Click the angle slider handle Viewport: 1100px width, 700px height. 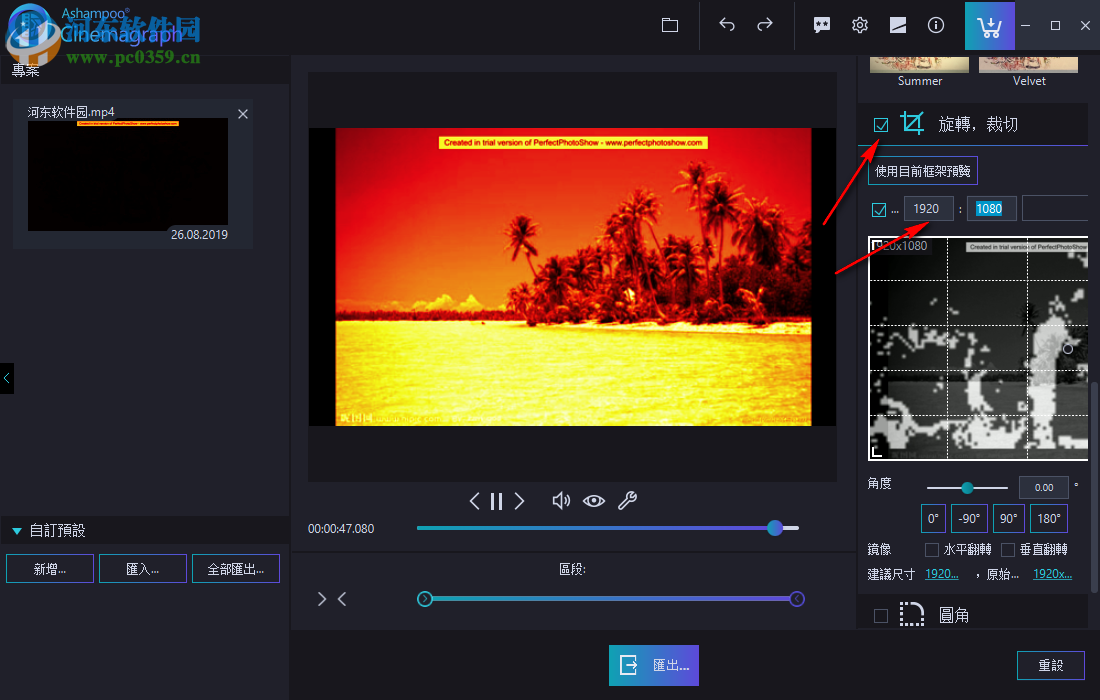(967, 488)
